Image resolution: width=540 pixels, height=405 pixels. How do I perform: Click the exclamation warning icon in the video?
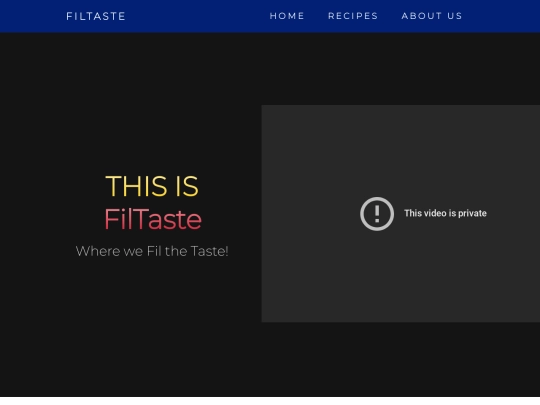click(377, 214)
